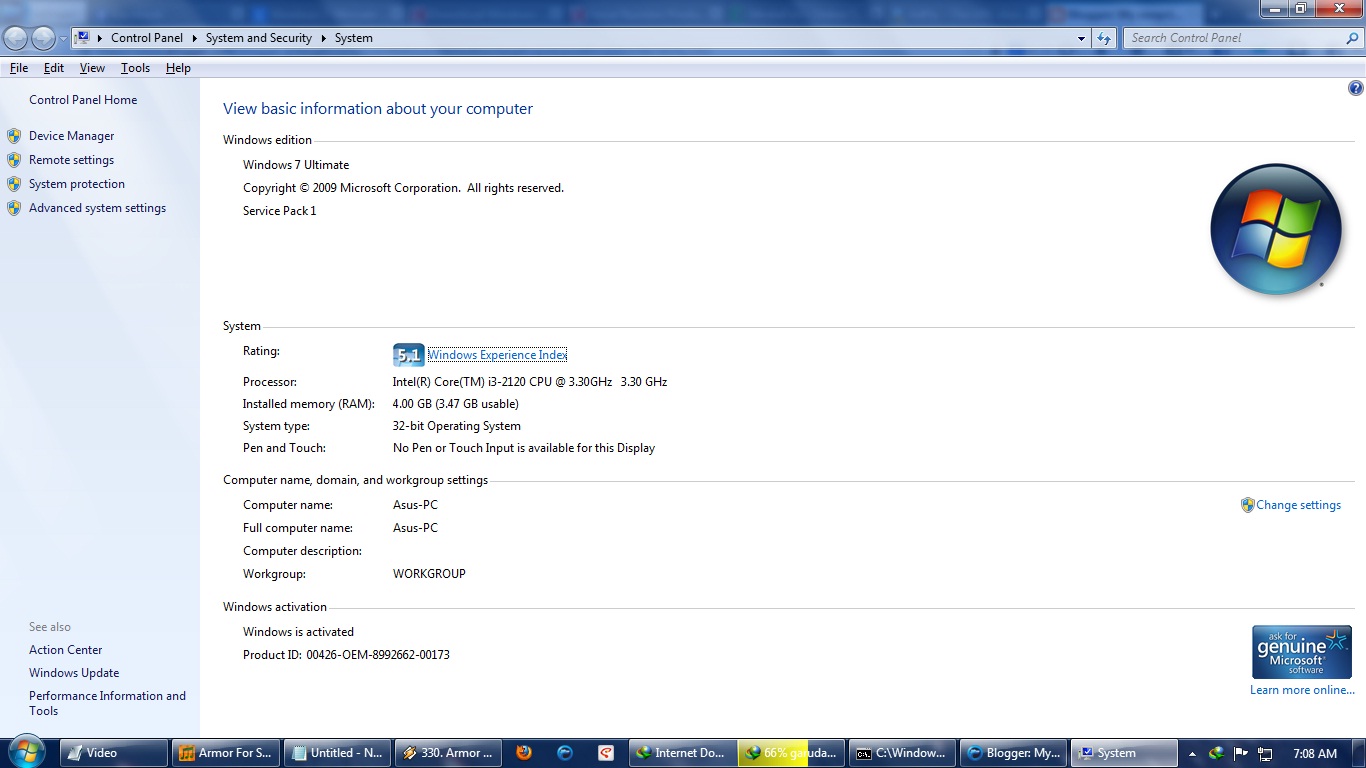Click Change settings link
Viewport: 1366px width, 768px height.
pos(1298,505)
